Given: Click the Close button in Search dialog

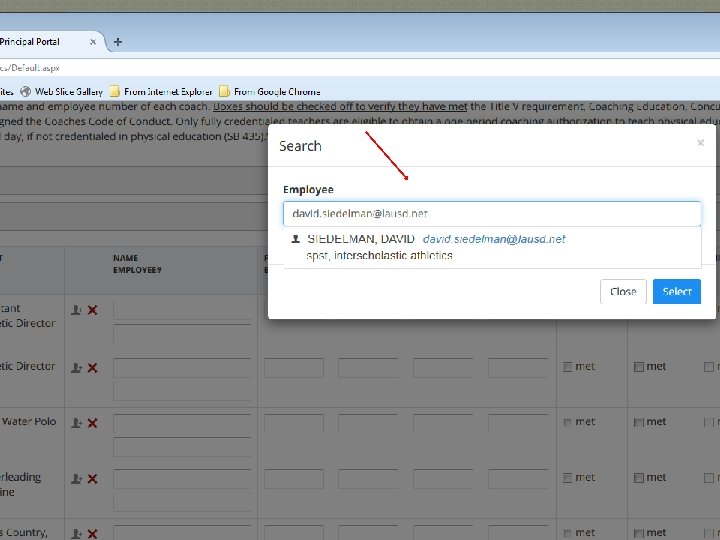Looking at the screenshot, I should click(623, 292).
